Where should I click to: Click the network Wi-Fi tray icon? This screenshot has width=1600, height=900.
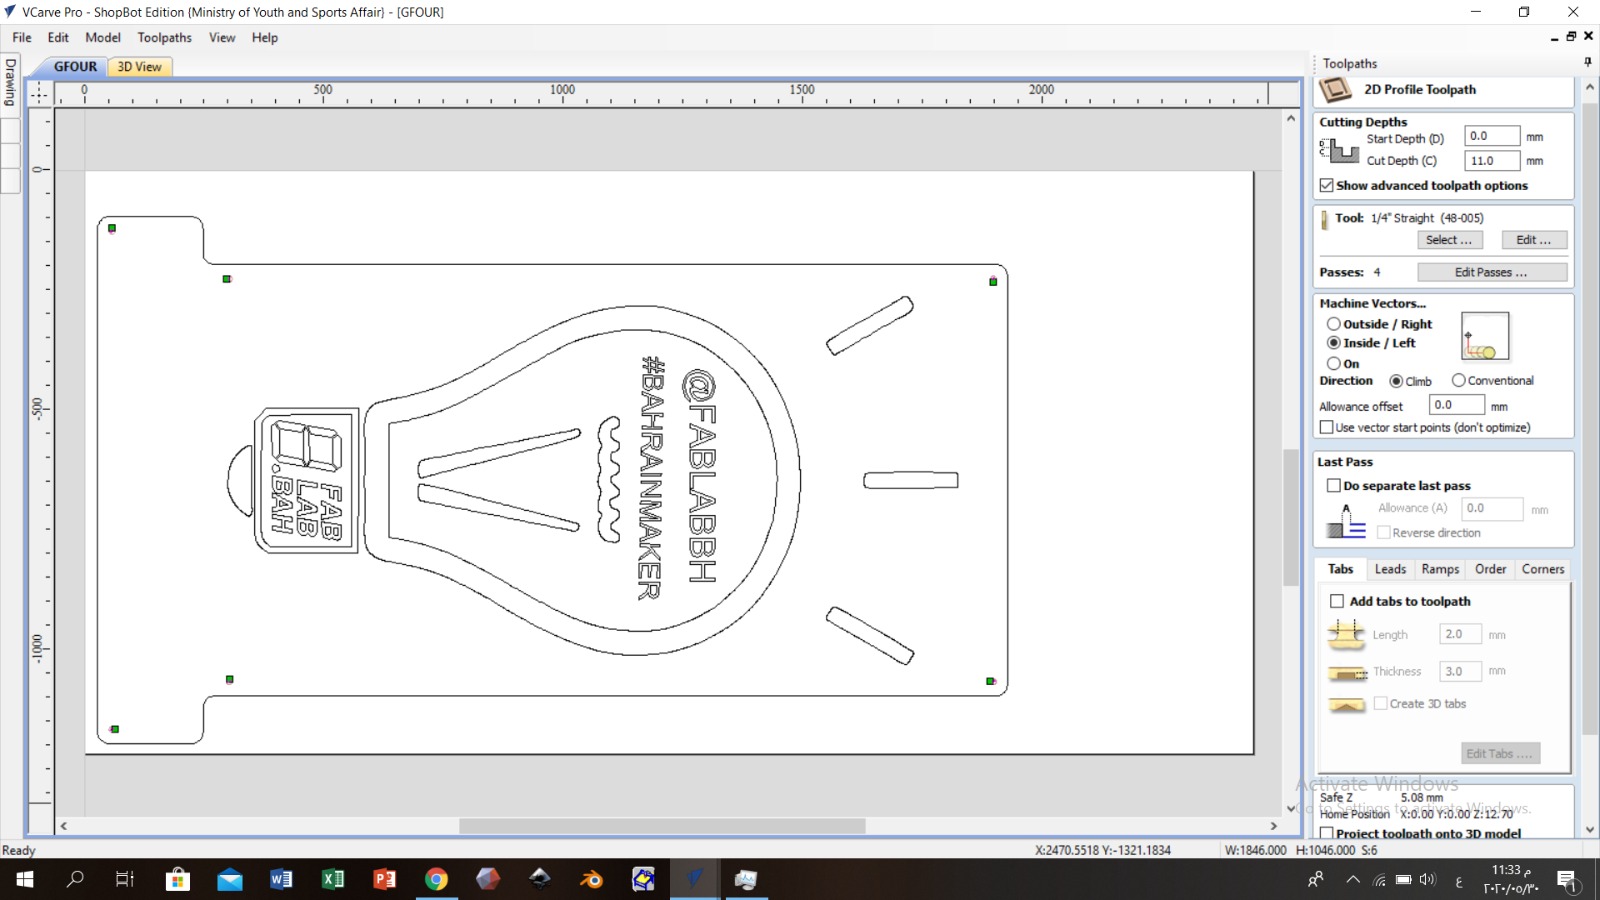[x=1379, y=880]
